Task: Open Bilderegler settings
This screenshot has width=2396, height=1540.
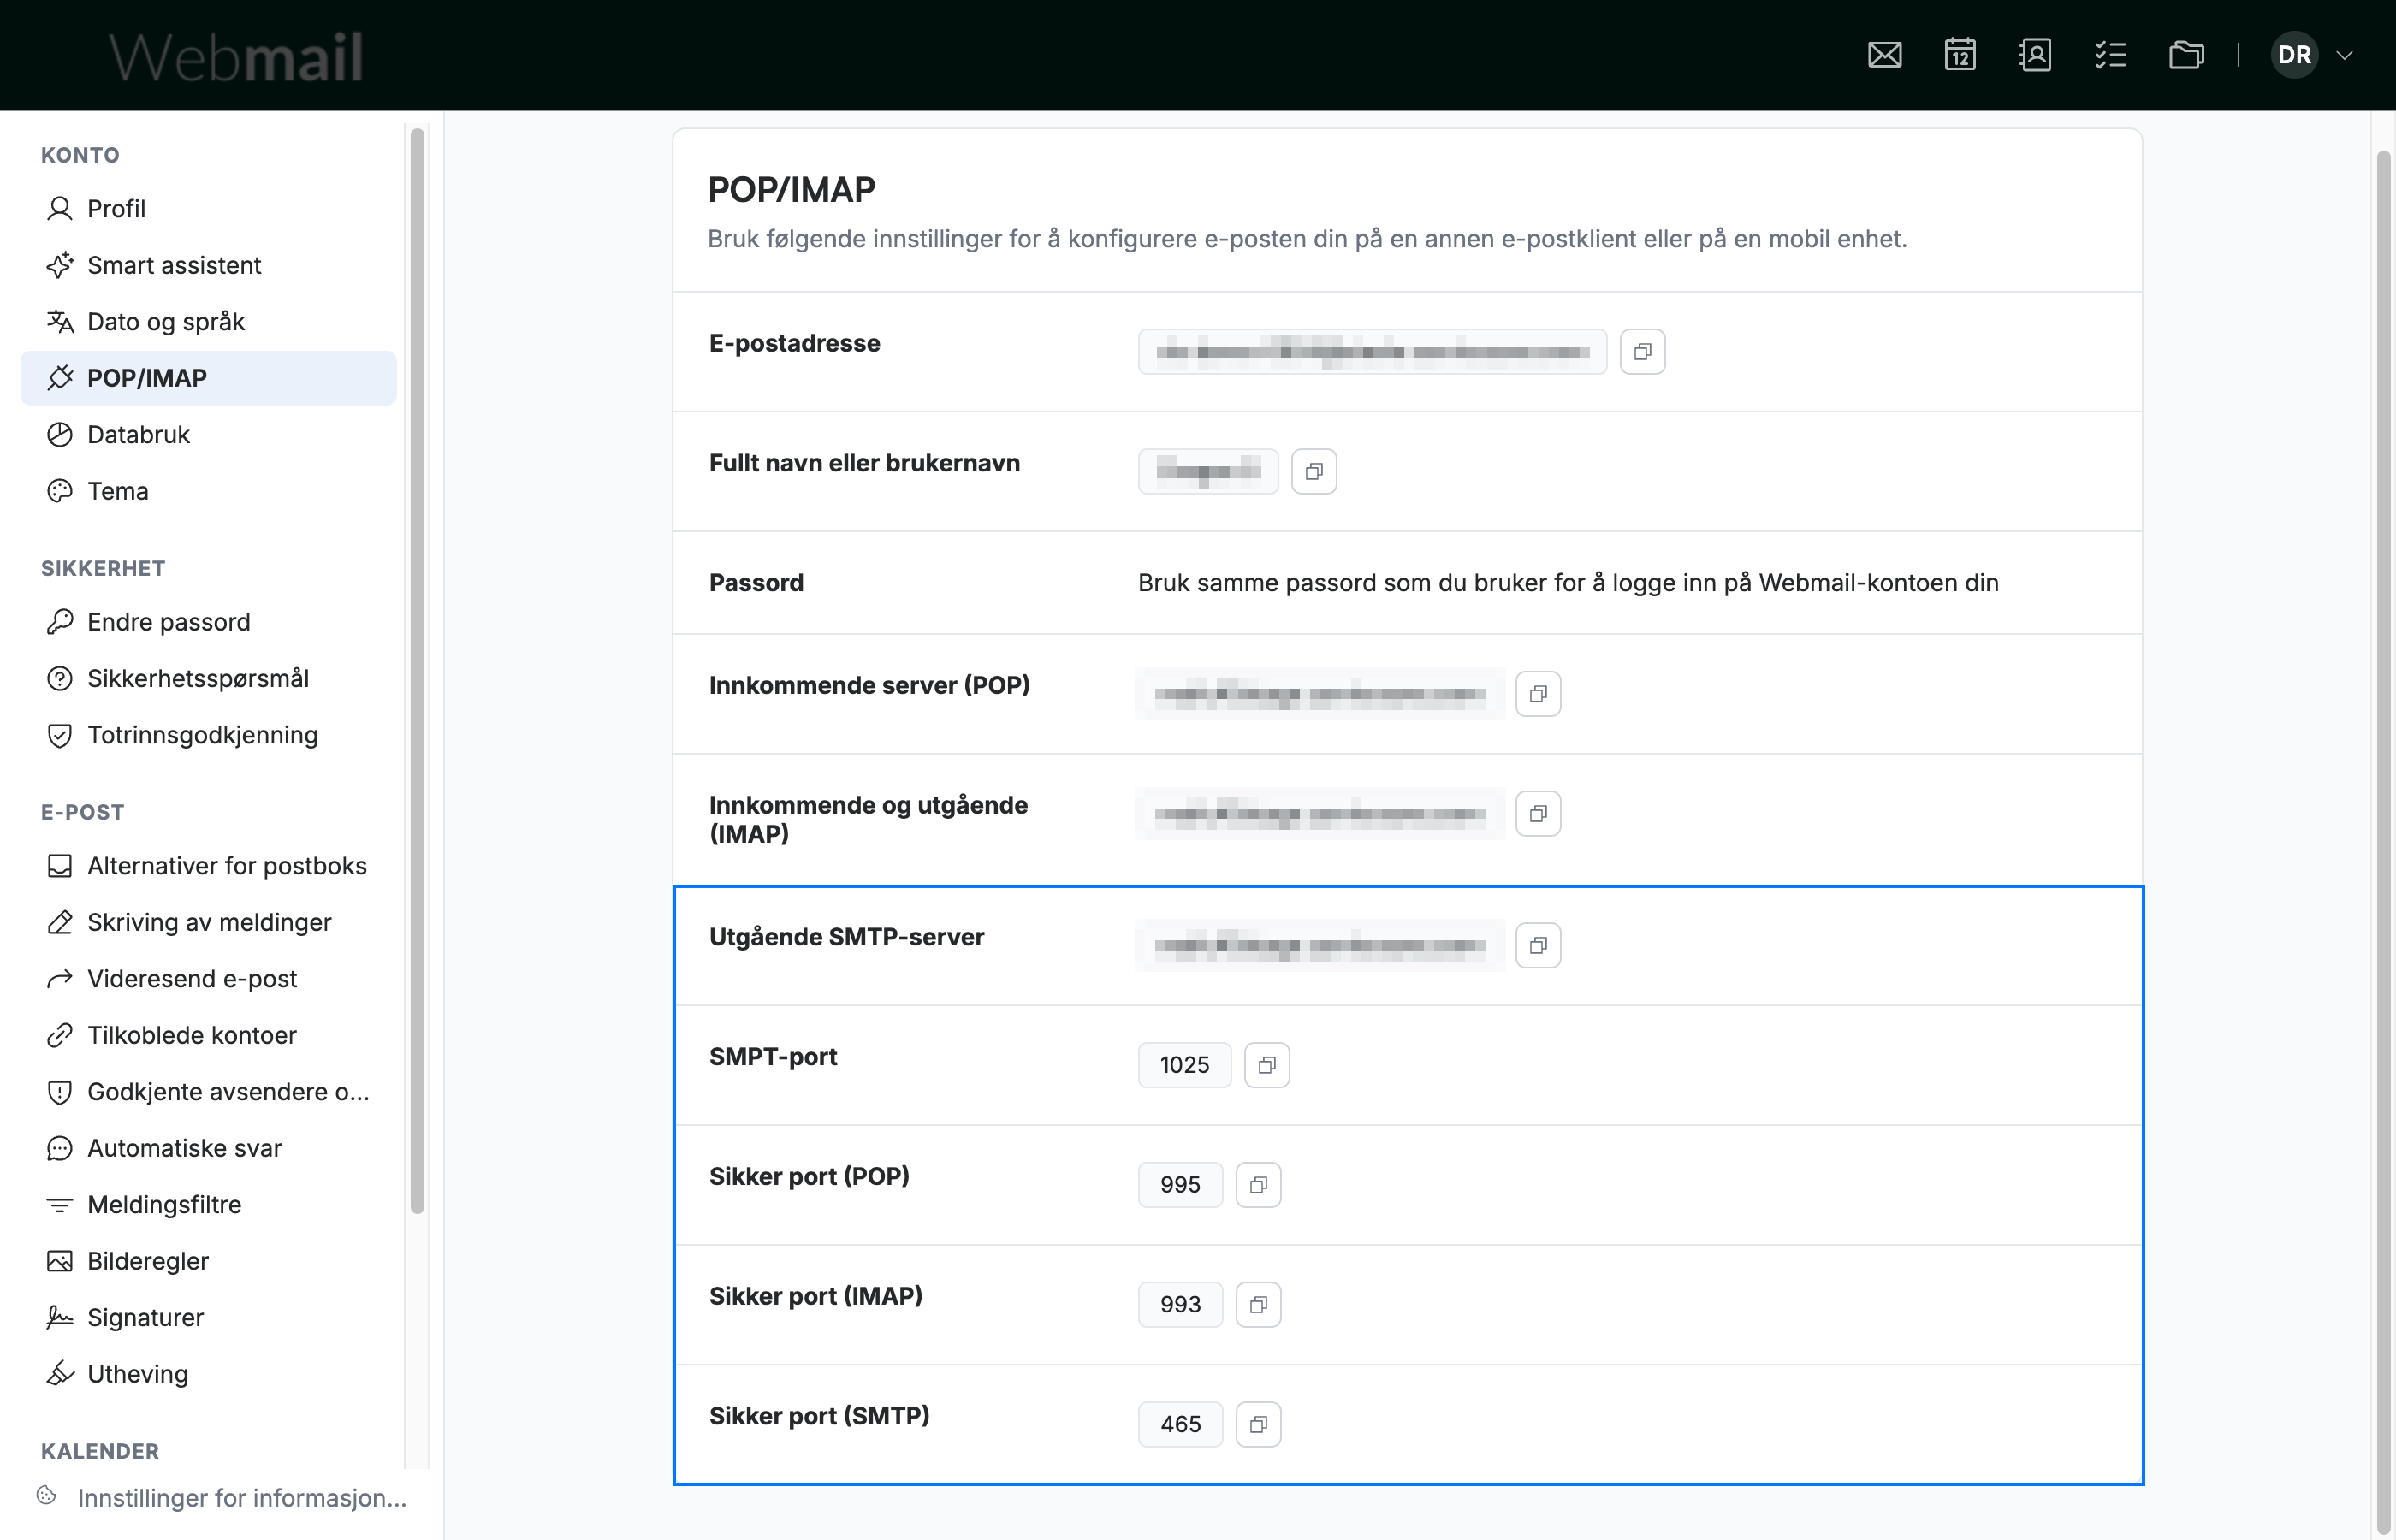Action: pyautogui.click(x=208, y=1261)
